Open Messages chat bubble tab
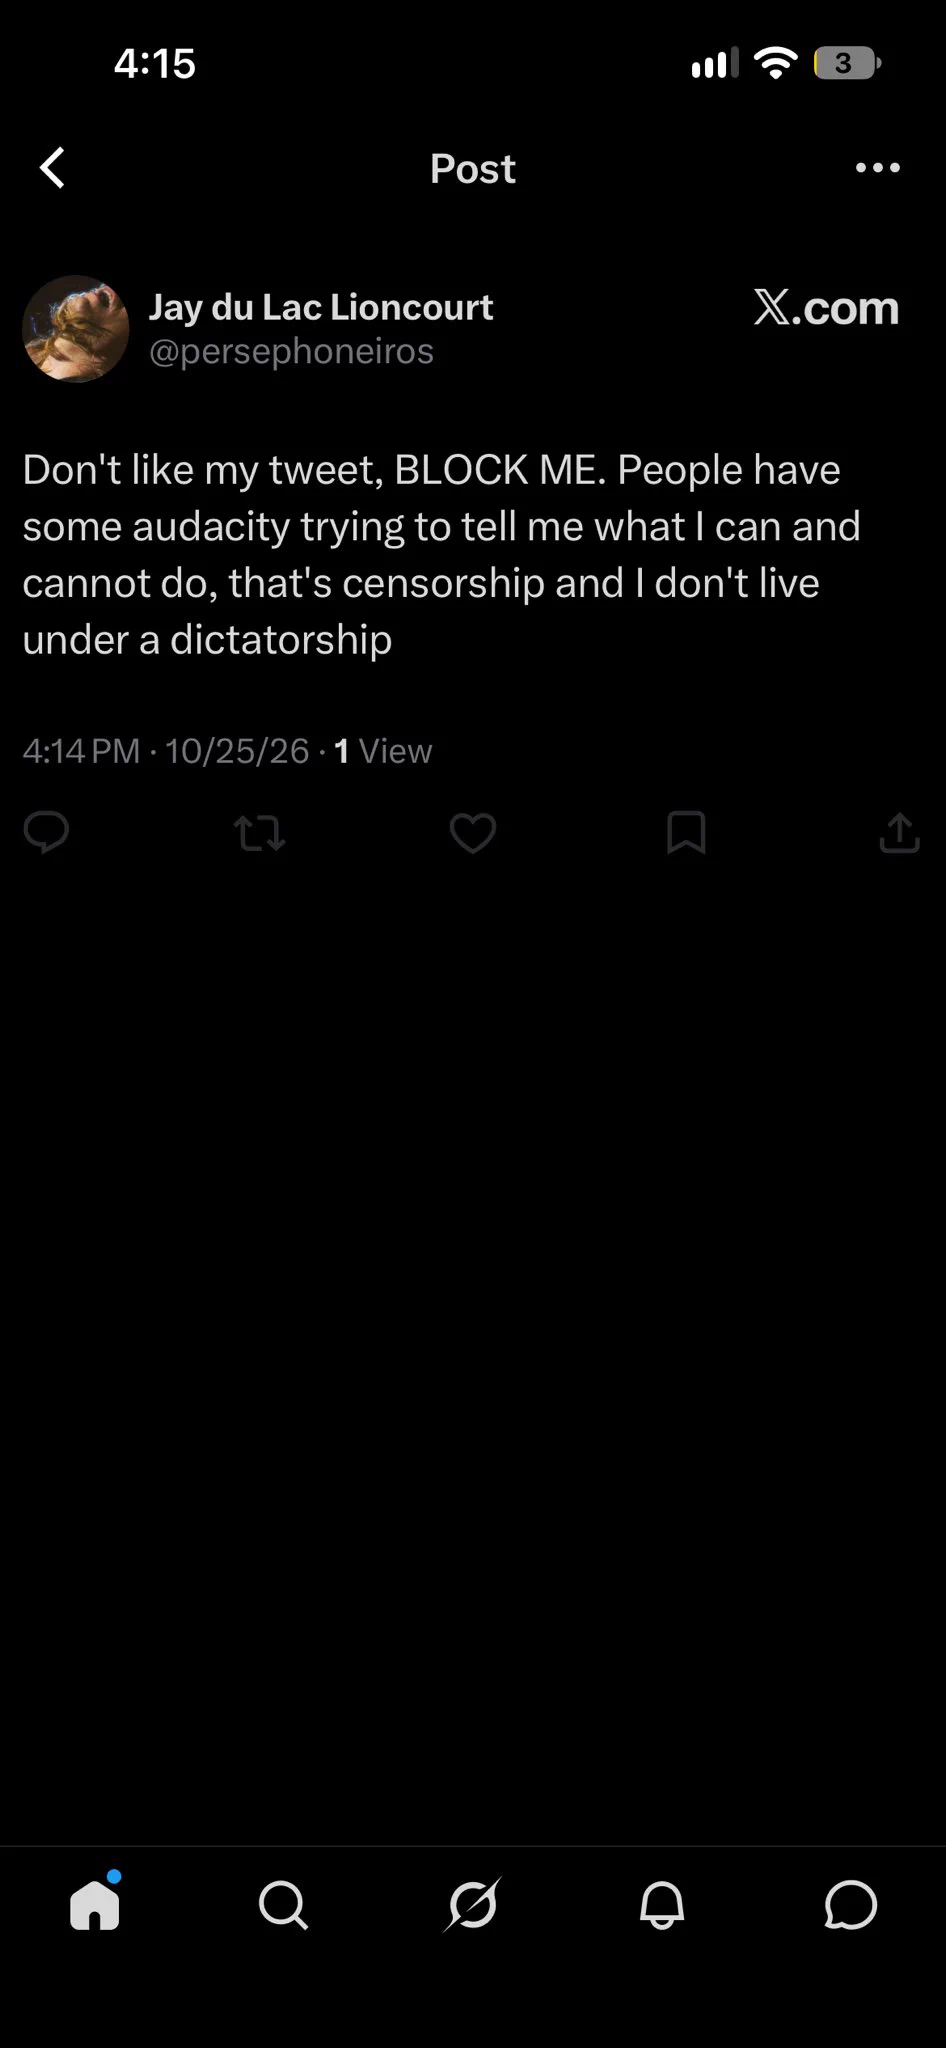This screenshot has height=2048, width=946. (x=851, y=1905)
